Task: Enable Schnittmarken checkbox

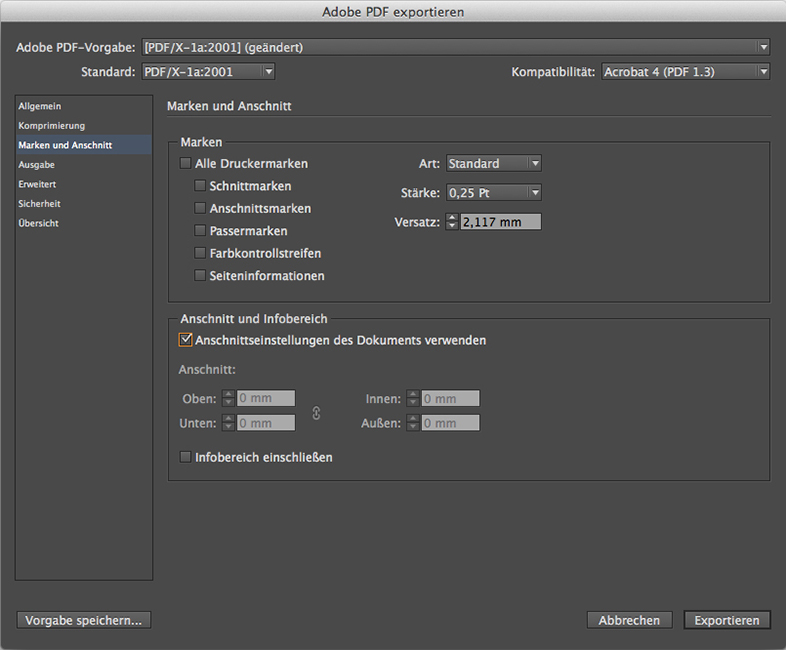Action: point(200,186)
